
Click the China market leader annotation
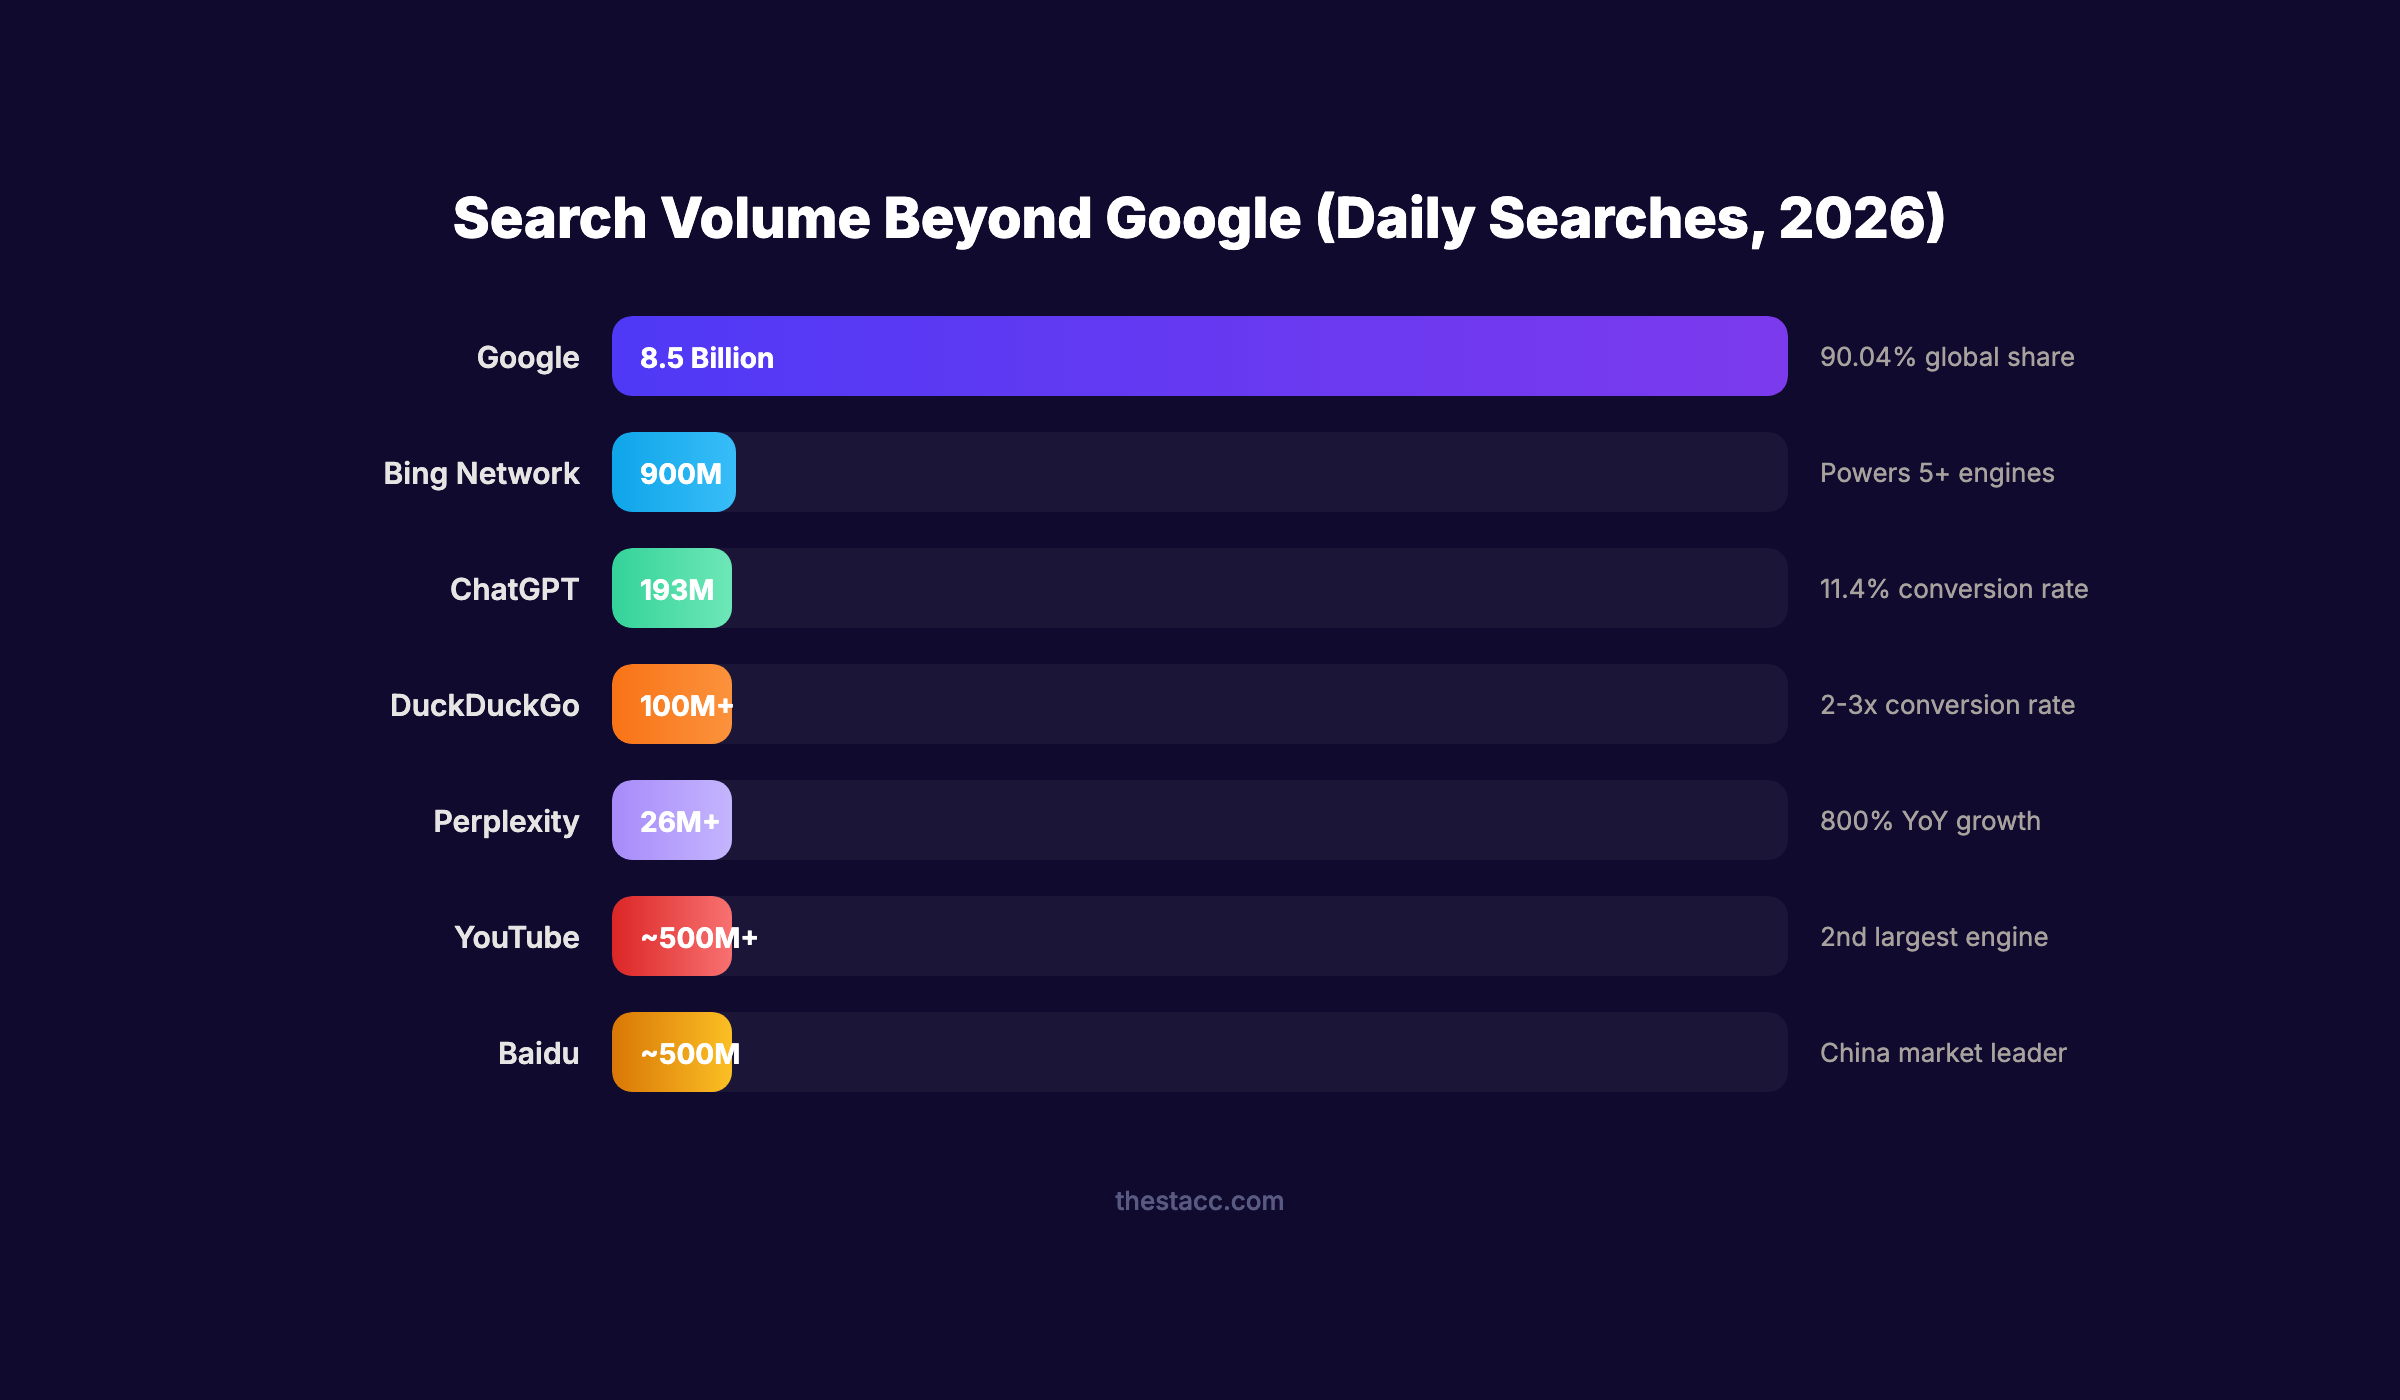(1943, 1052)
